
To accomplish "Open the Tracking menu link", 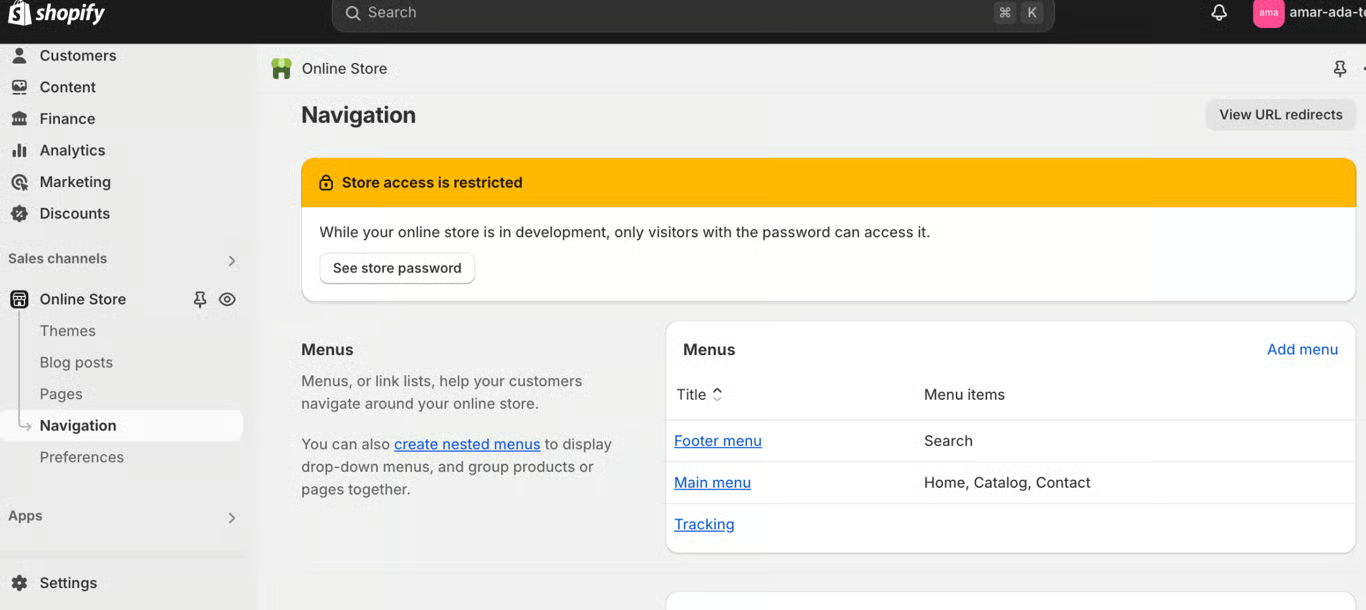I will pyautogui.click(x=704, y=524).
